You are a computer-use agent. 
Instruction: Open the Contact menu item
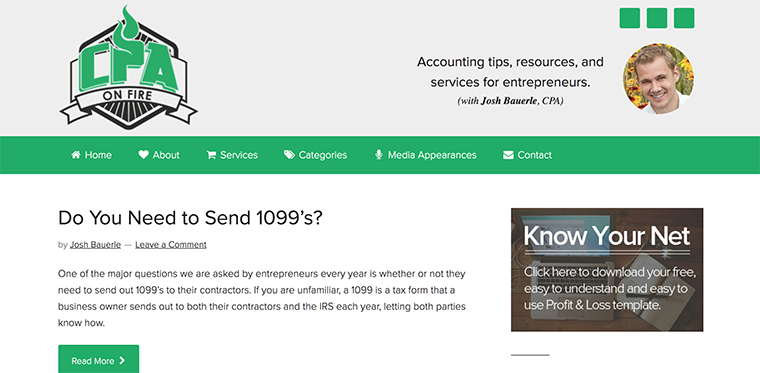[x=527, y=155]
